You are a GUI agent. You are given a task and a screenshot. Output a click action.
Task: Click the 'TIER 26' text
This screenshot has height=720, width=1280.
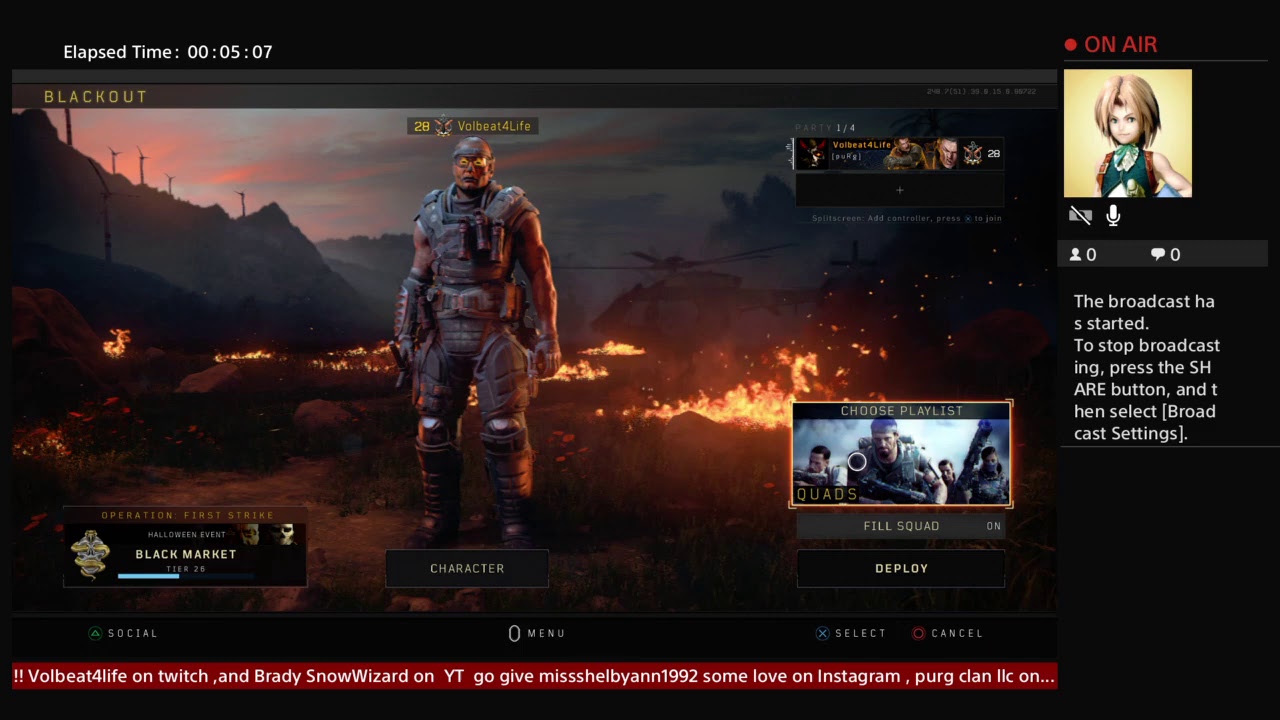186,569
